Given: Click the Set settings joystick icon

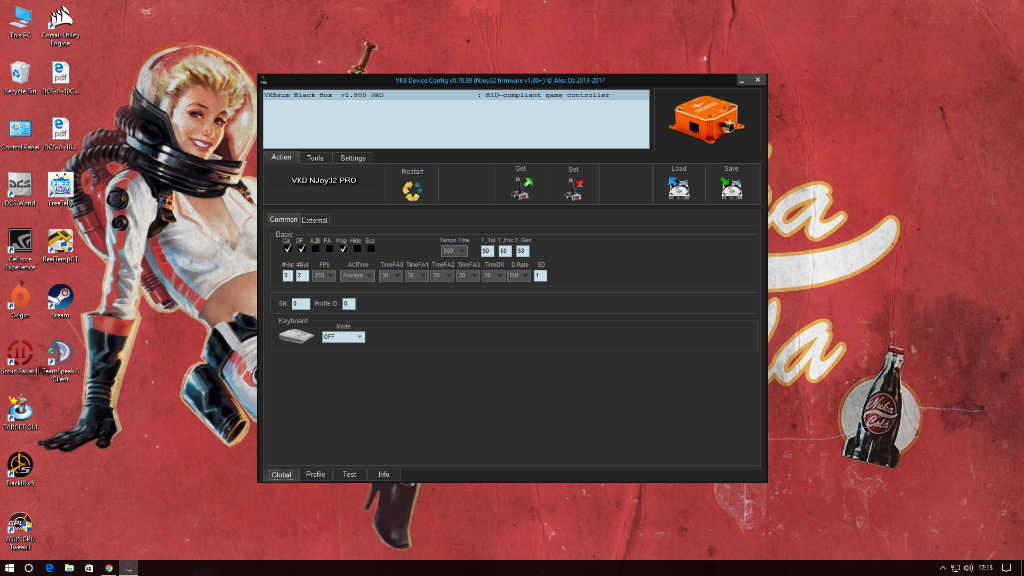Looking at the screenshot, I should [x=573, y=189].
